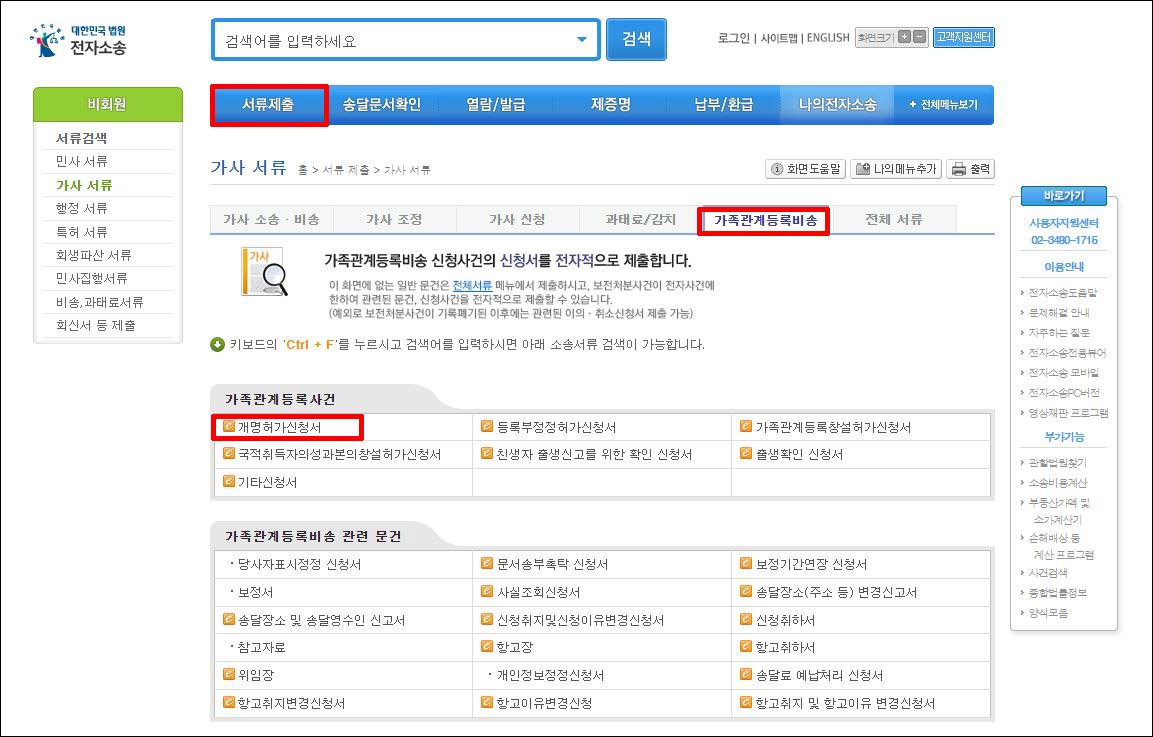
Task: Open the 로그인 link
Action: click(x=733, y=38)
